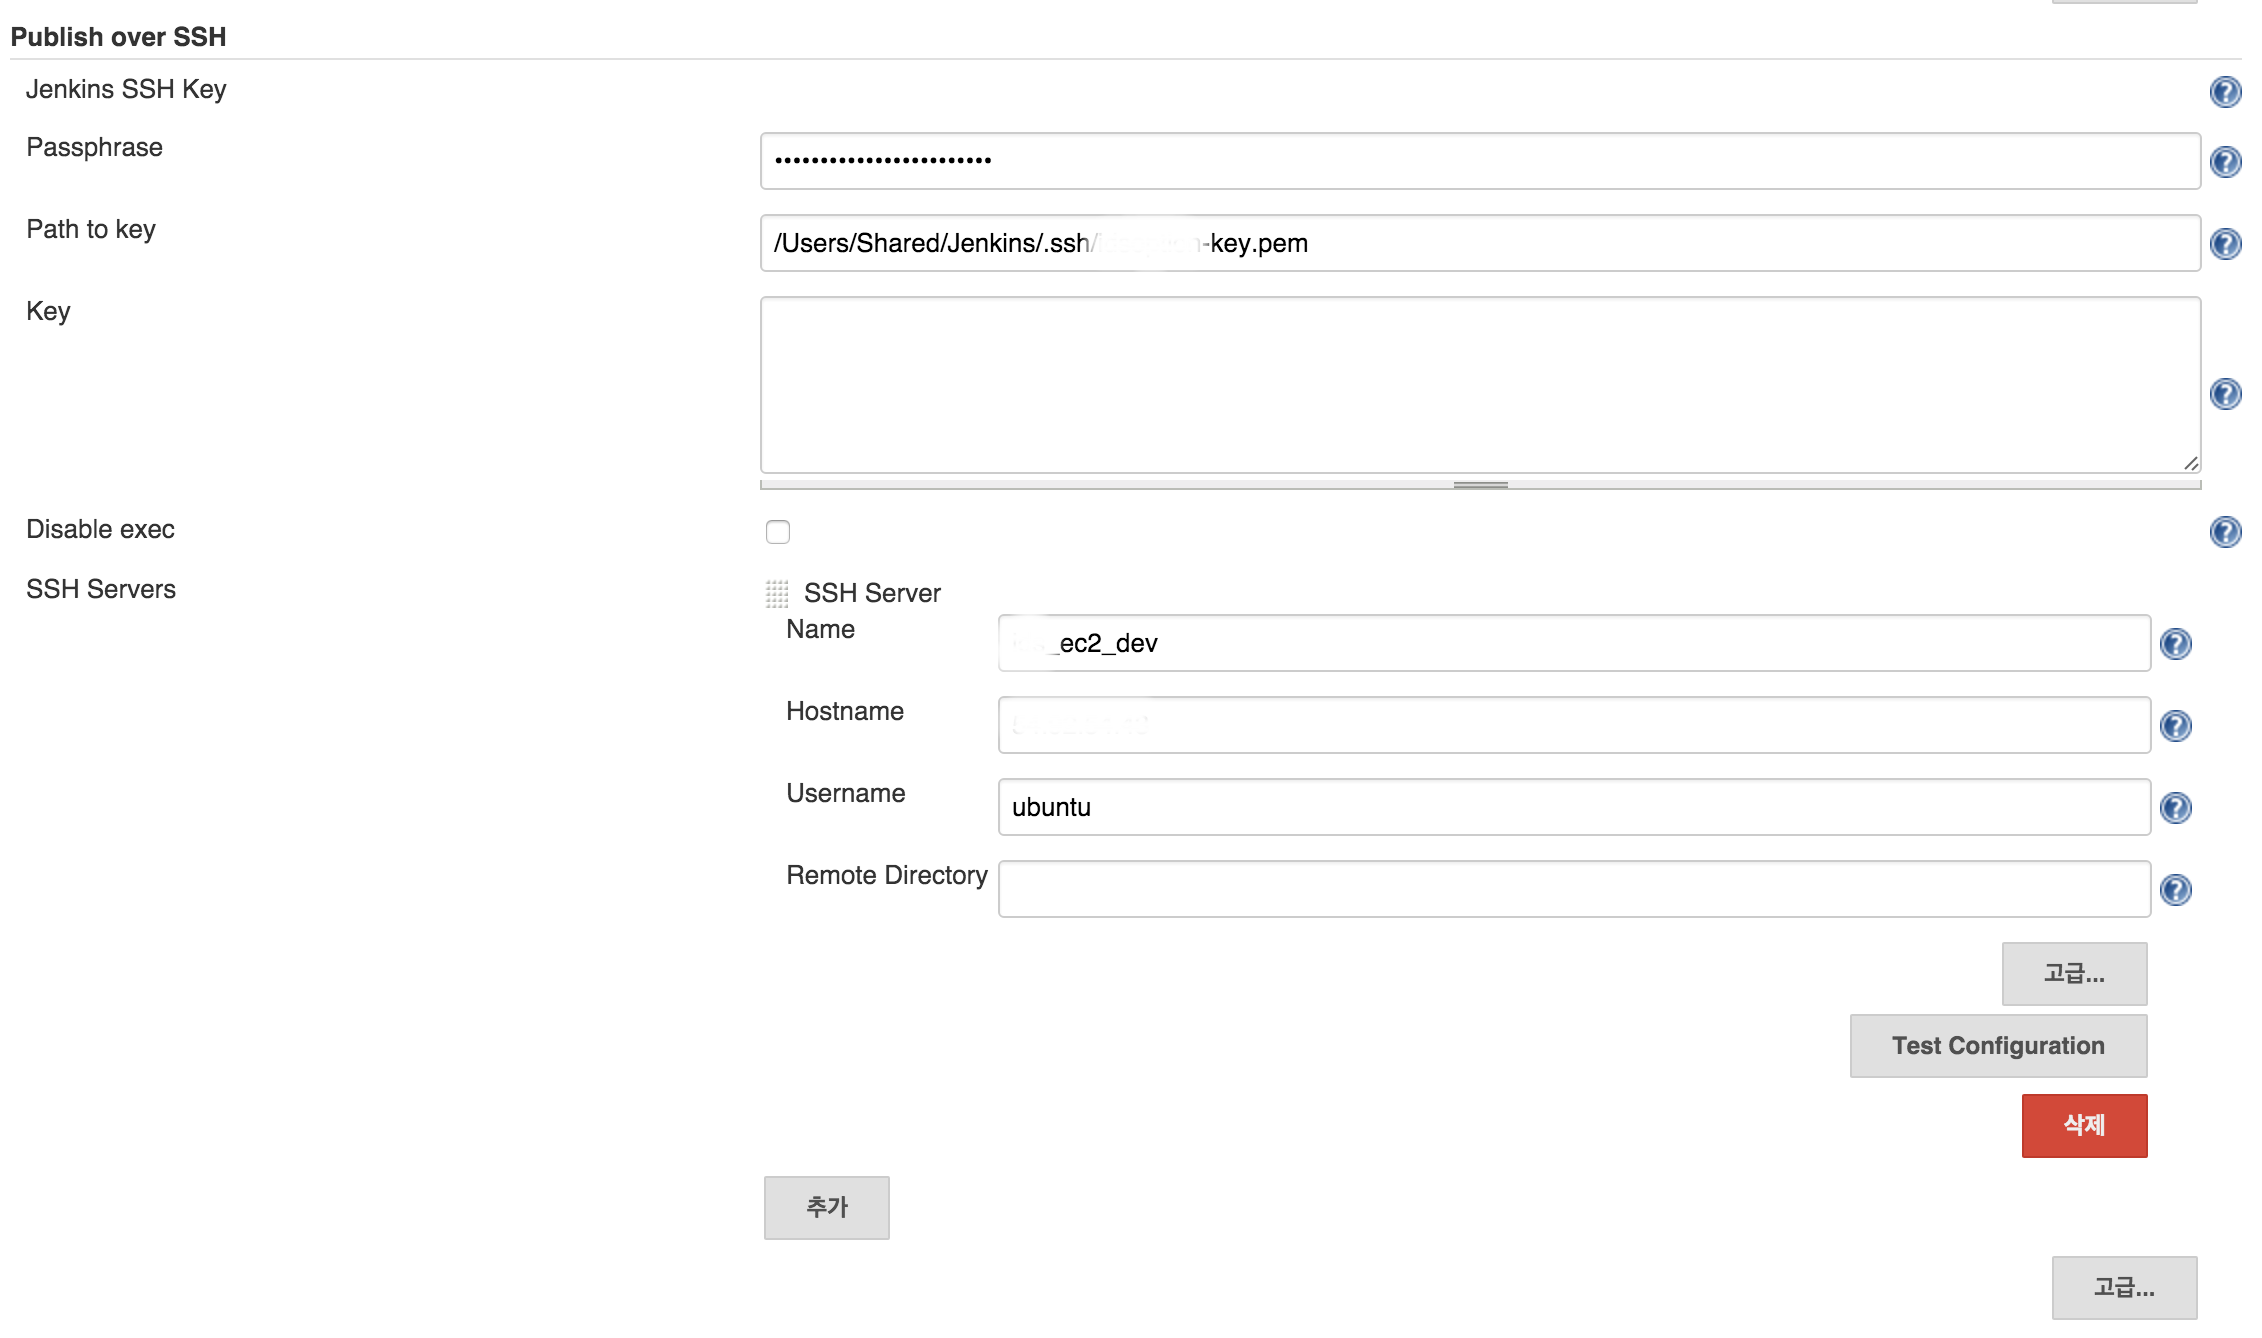The image size is (2262, 1338).
Task: Click the Remote Directory label
Action: [x=886, y=875]
